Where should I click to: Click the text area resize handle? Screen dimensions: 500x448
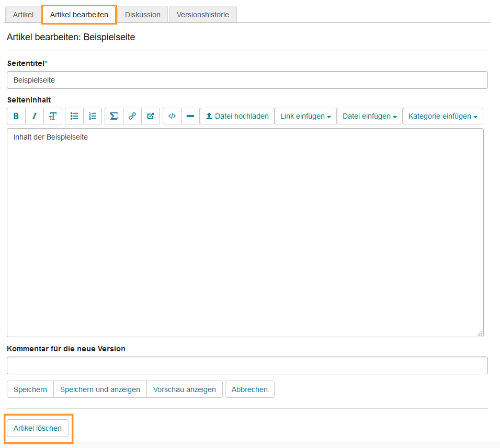point(480,333)
